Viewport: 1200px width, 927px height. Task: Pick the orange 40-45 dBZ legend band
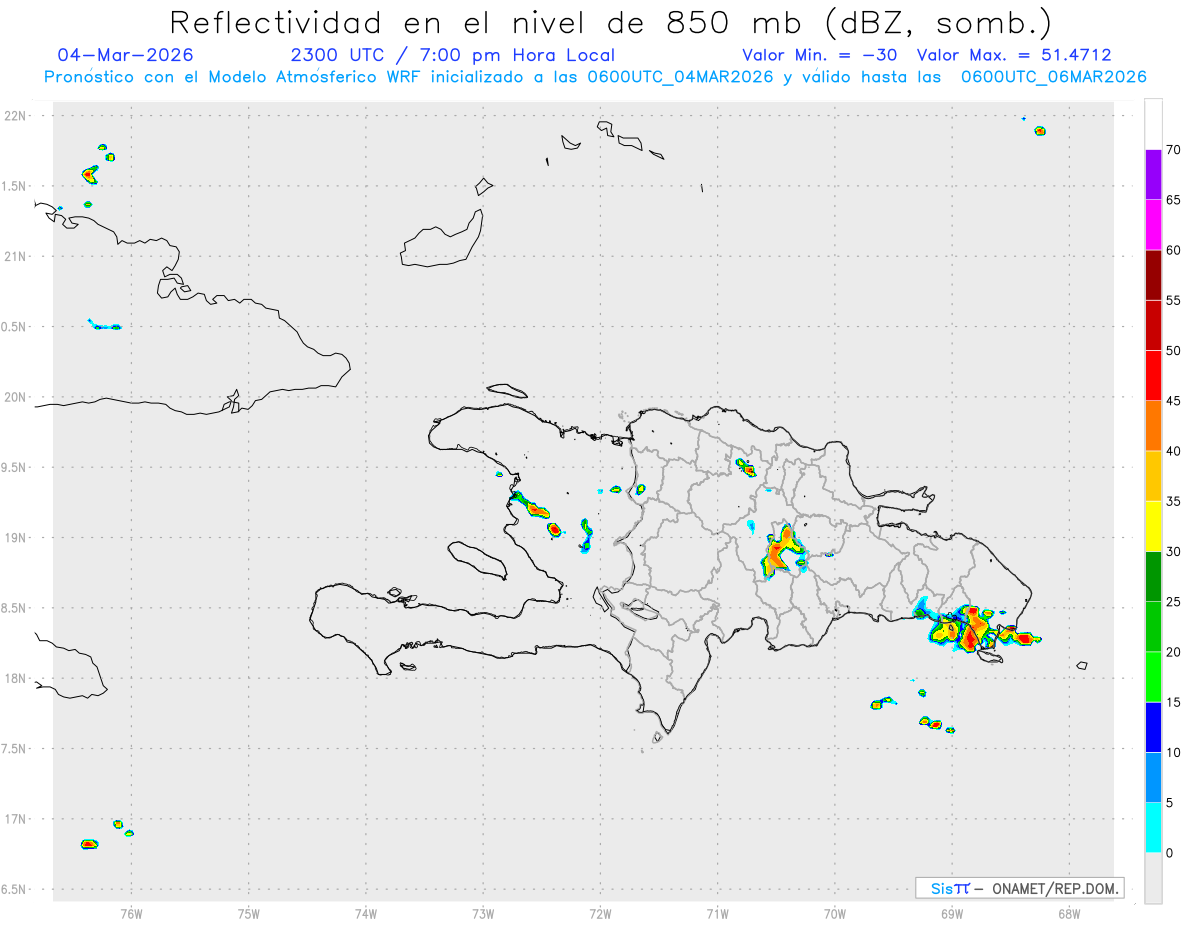[x=1153, y=426]
